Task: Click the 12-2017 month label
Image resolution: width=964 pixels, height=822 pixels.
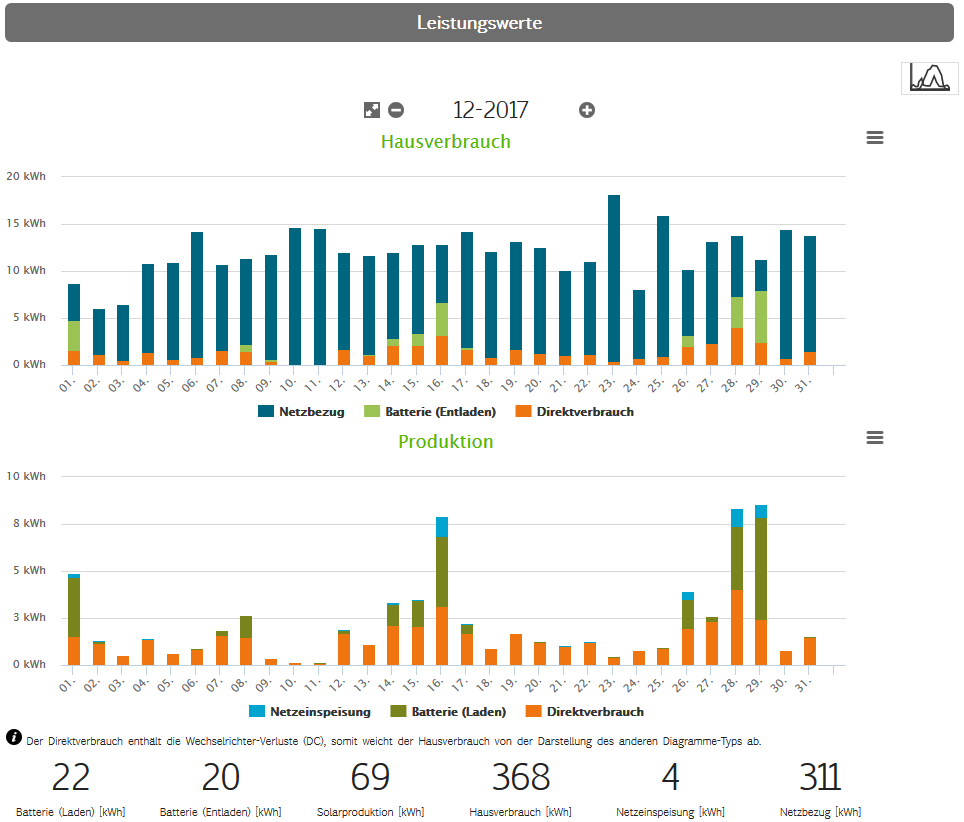Action: coord(490,110)
